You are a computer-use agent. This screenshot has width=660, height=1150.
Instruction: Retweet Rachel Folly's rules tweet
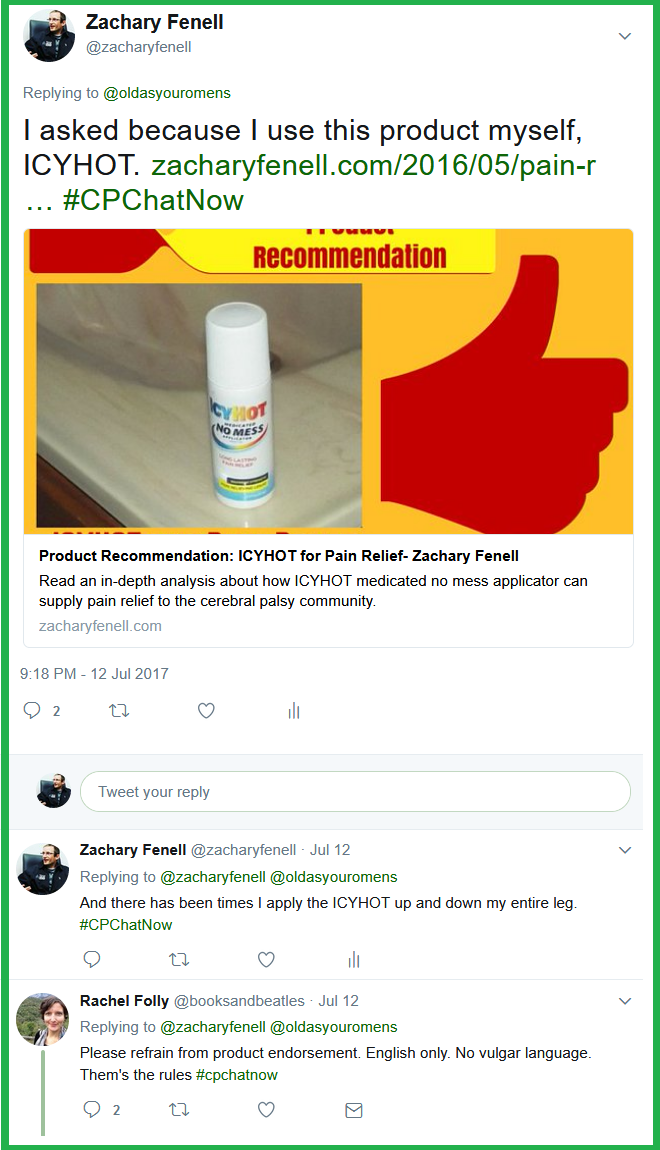pos(179,1110)
